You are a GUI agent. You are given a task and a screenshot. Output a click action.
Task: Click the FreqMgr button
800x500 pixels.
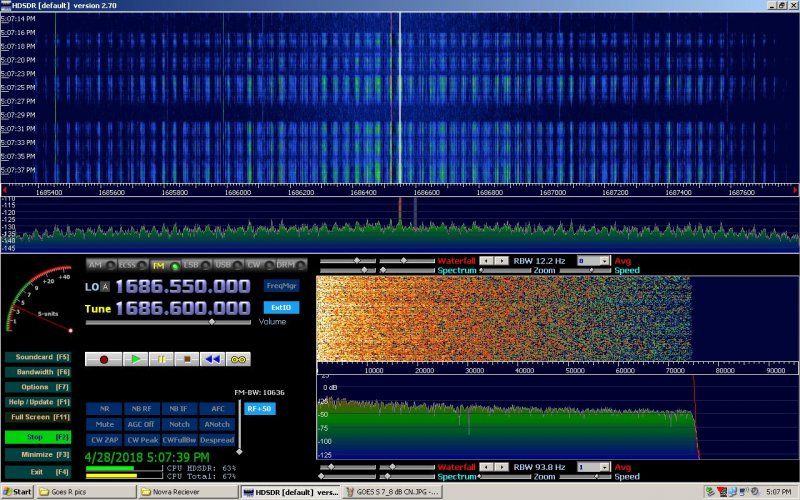click(x=281, y=285)
